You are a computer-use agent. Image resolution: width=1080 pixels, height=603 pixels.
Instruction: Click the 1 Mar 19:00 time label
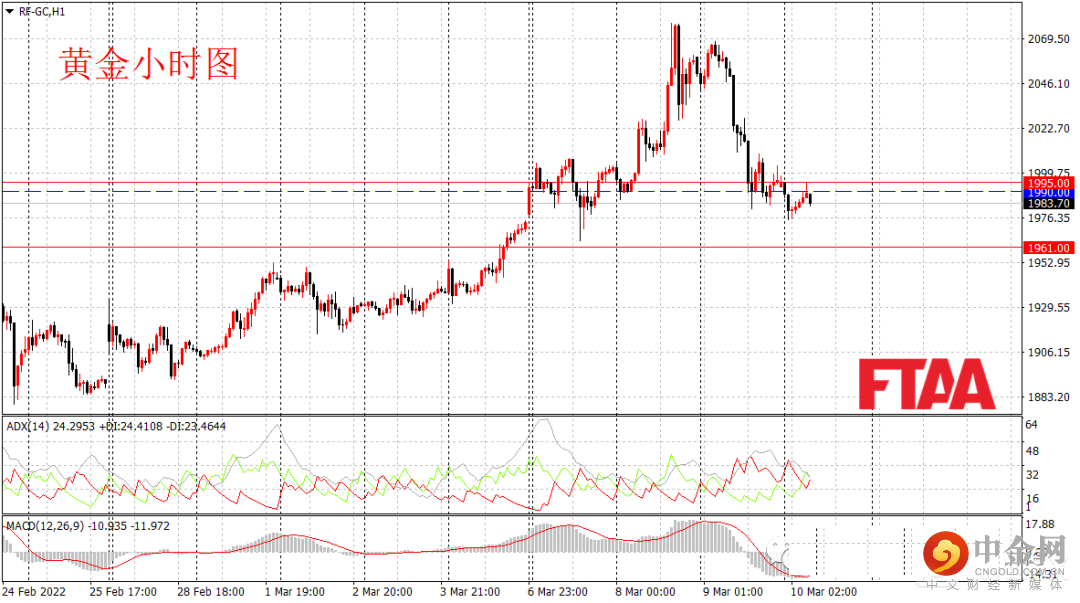point(295,591)
